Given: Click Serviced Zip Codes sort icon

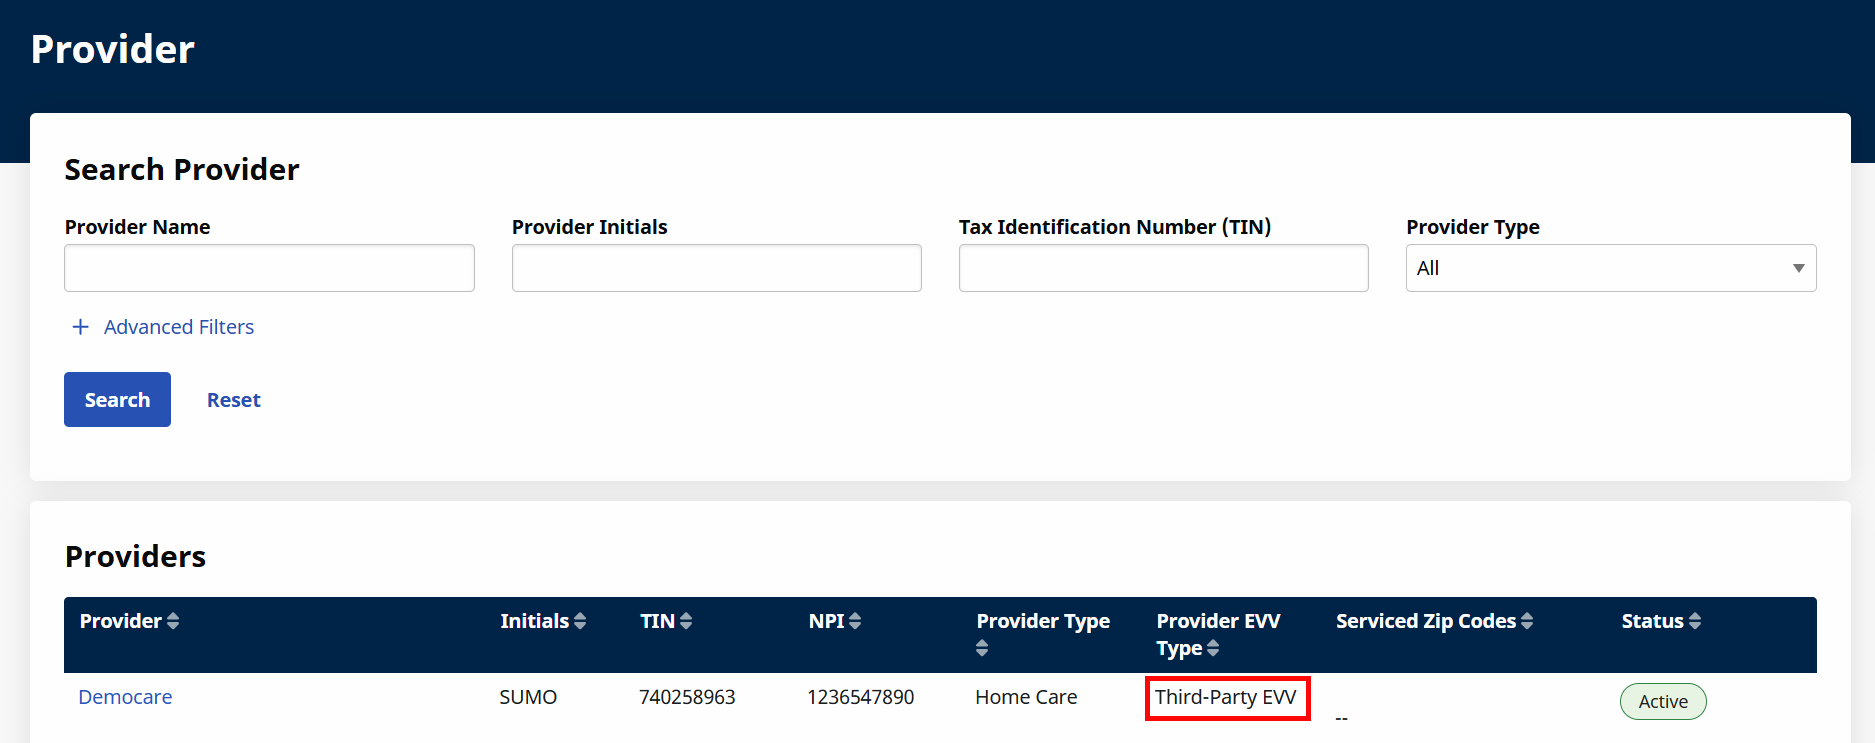Looking at the screenshot, I should coord(1527,621).
